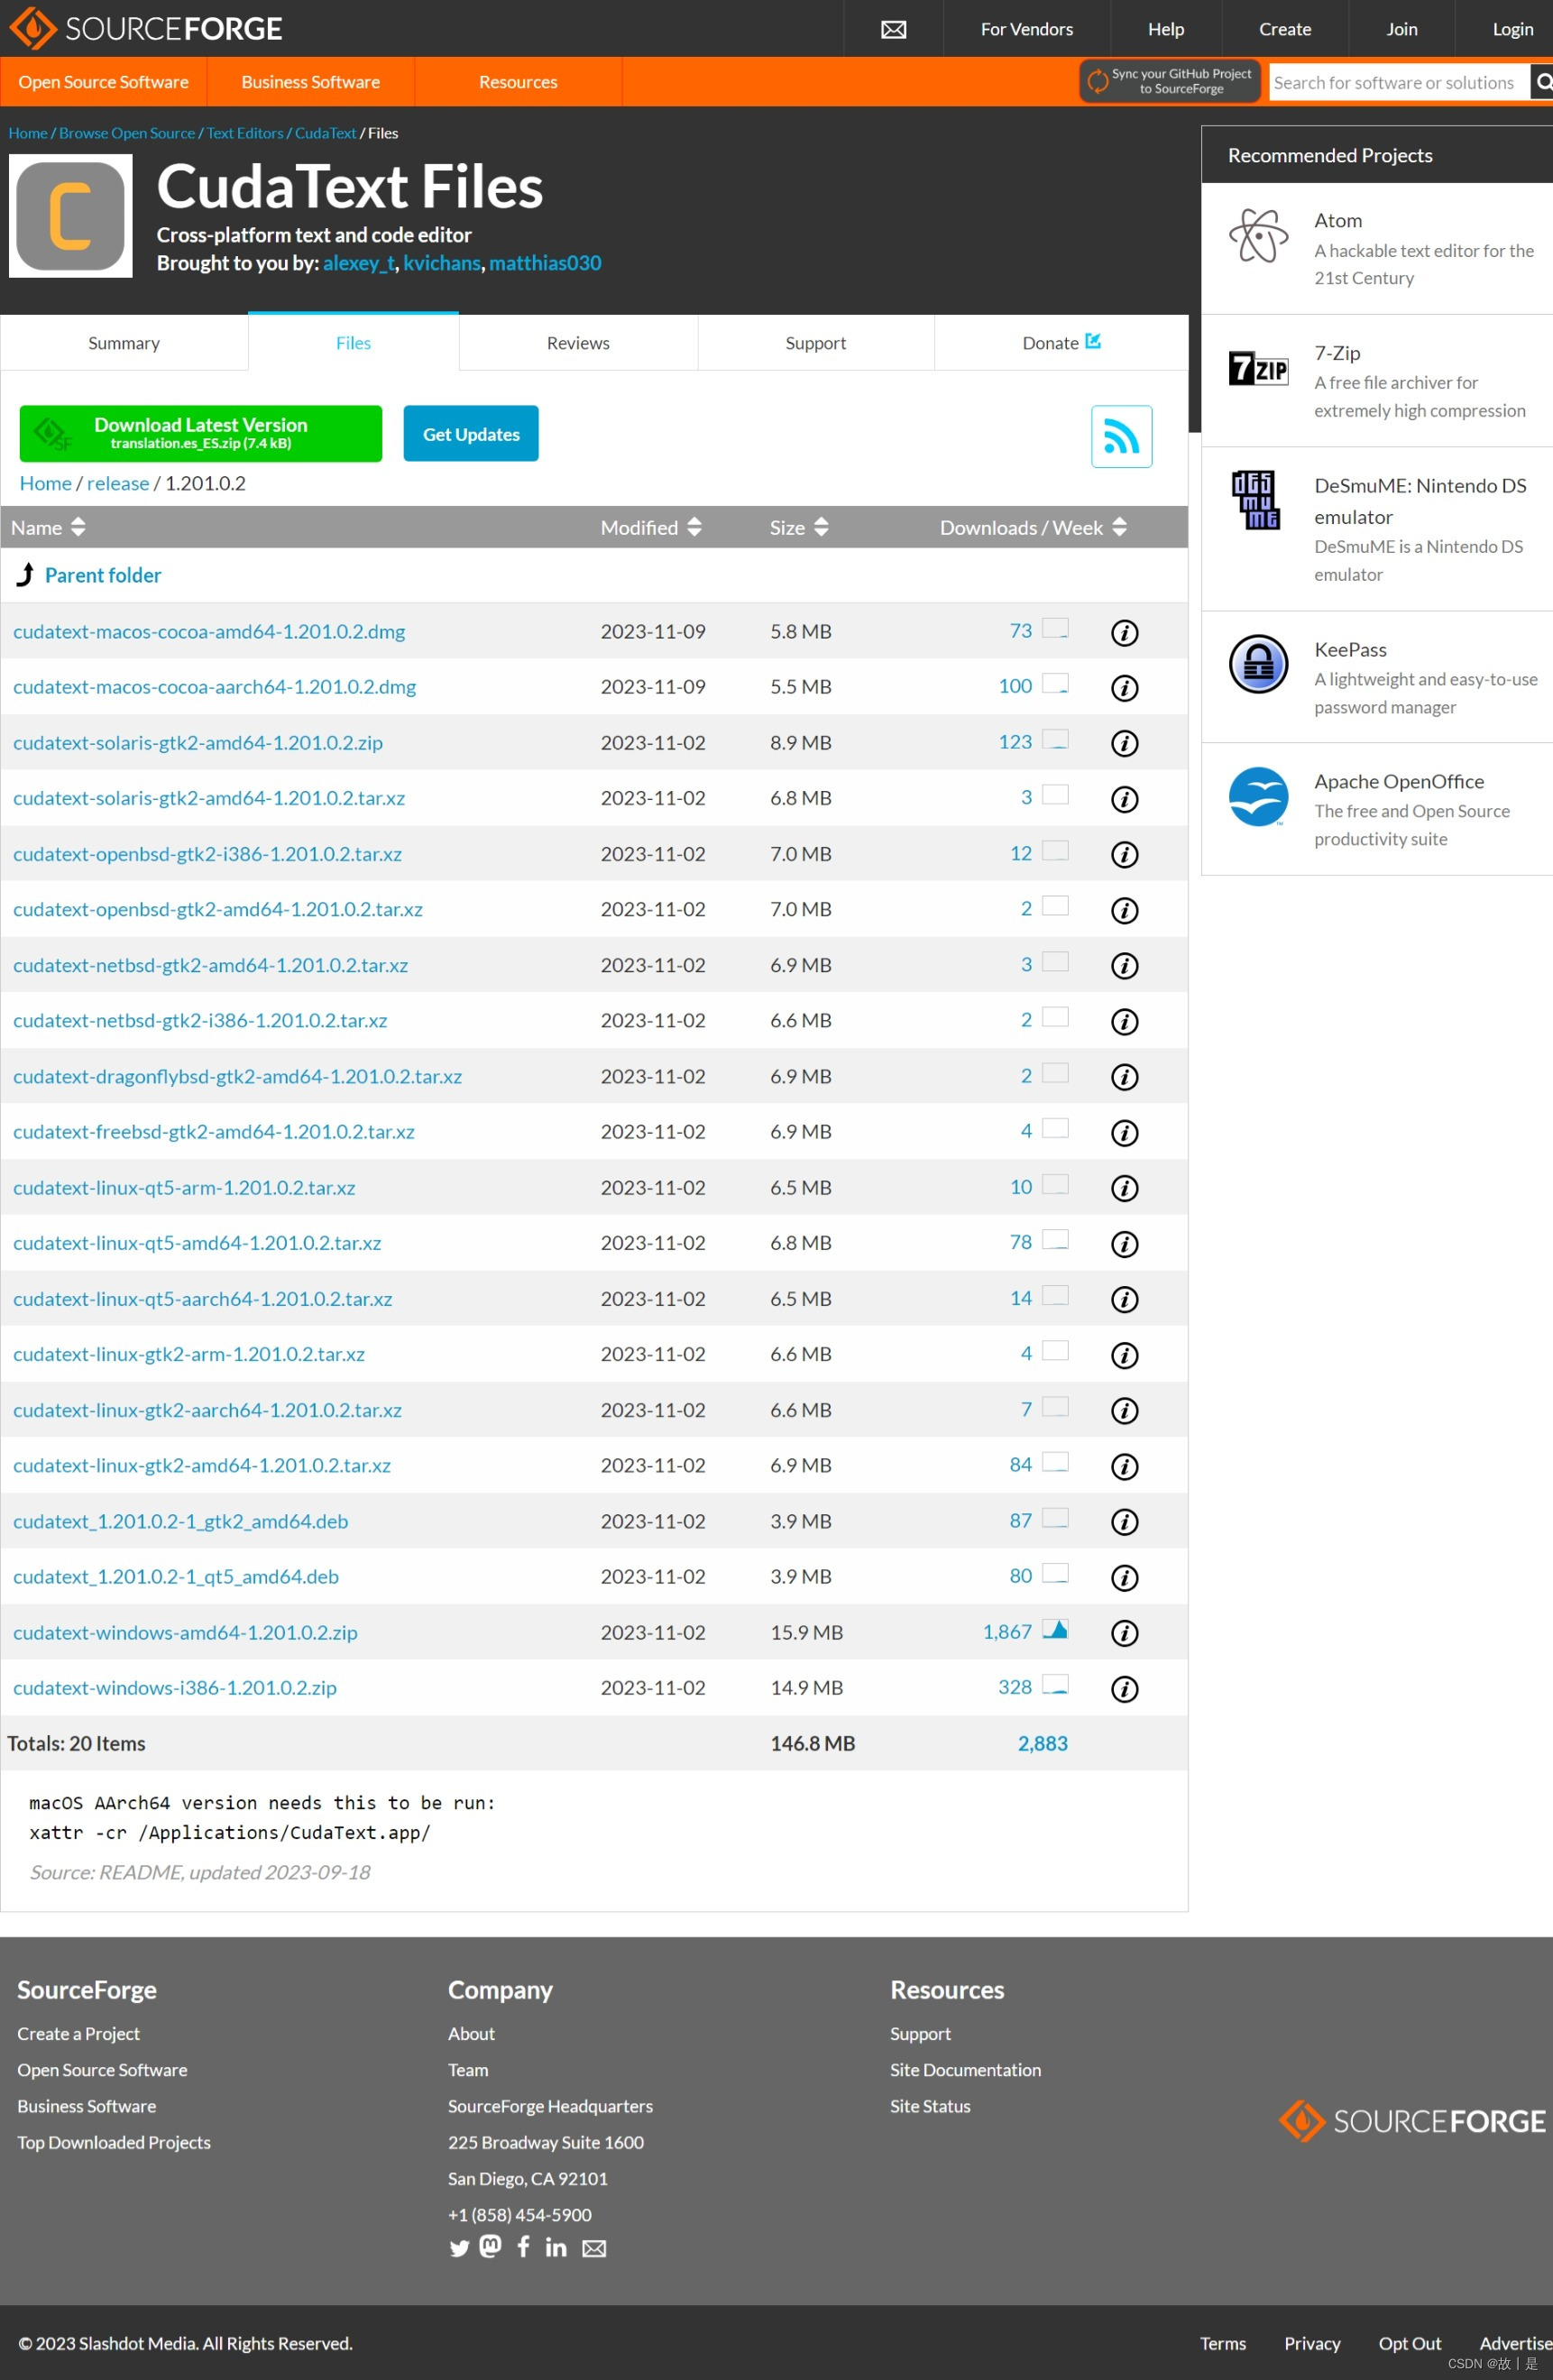Click the Site Status link
The width and height of the screenshot is (1553, 2380).
click(x=930, y=2106)
